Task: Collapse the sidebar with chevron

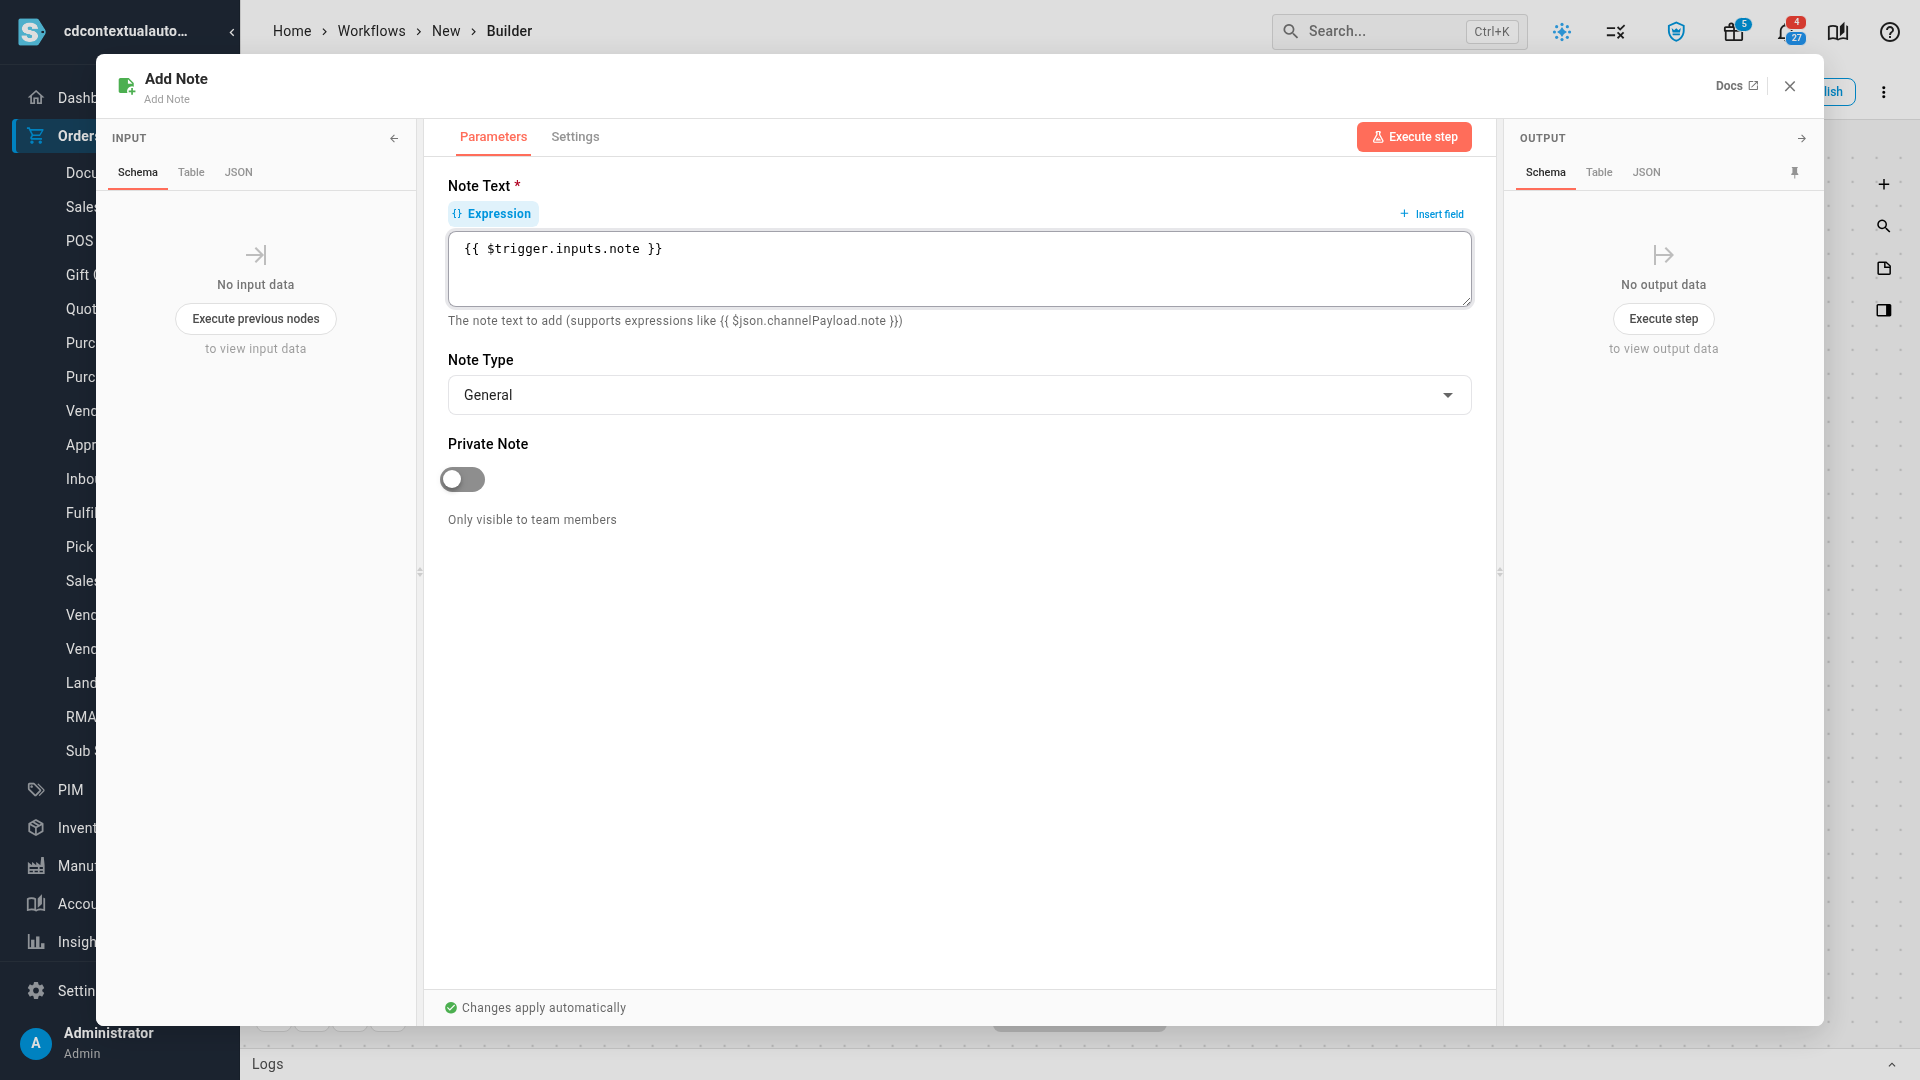Action: pos(232,32)
